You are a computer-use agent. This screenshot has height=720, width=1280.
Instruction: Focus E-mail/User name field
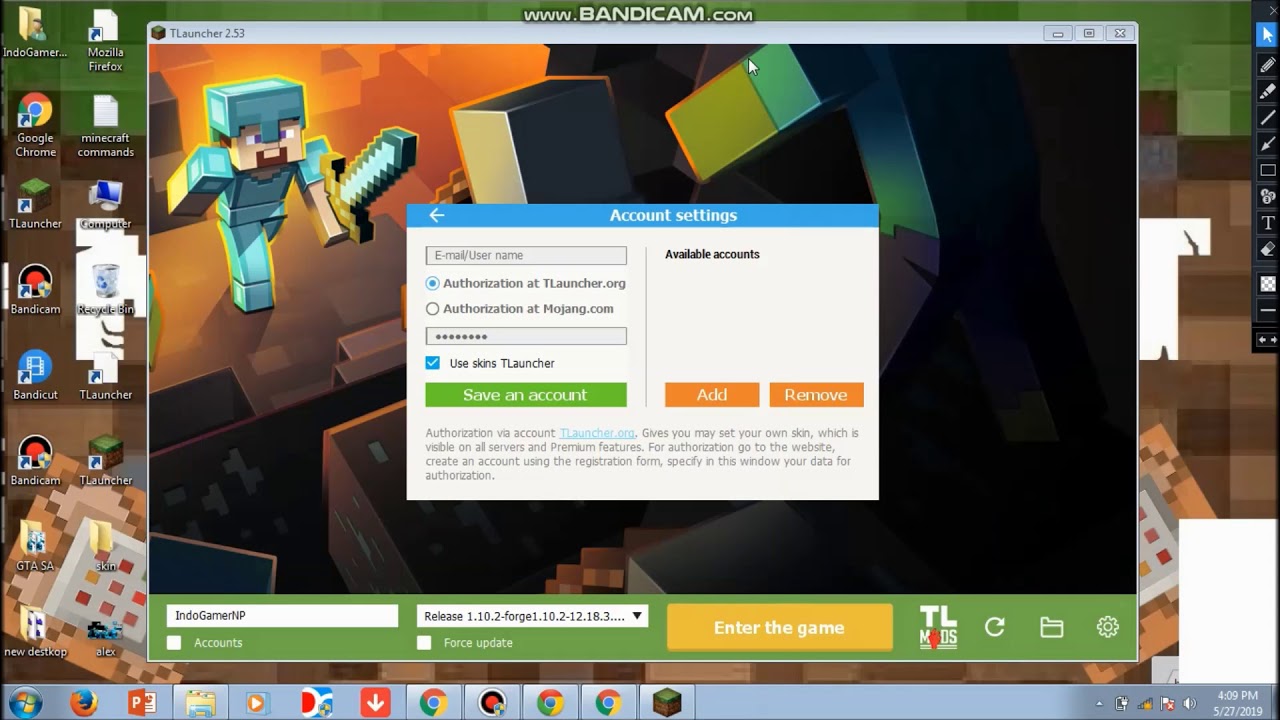526,256
